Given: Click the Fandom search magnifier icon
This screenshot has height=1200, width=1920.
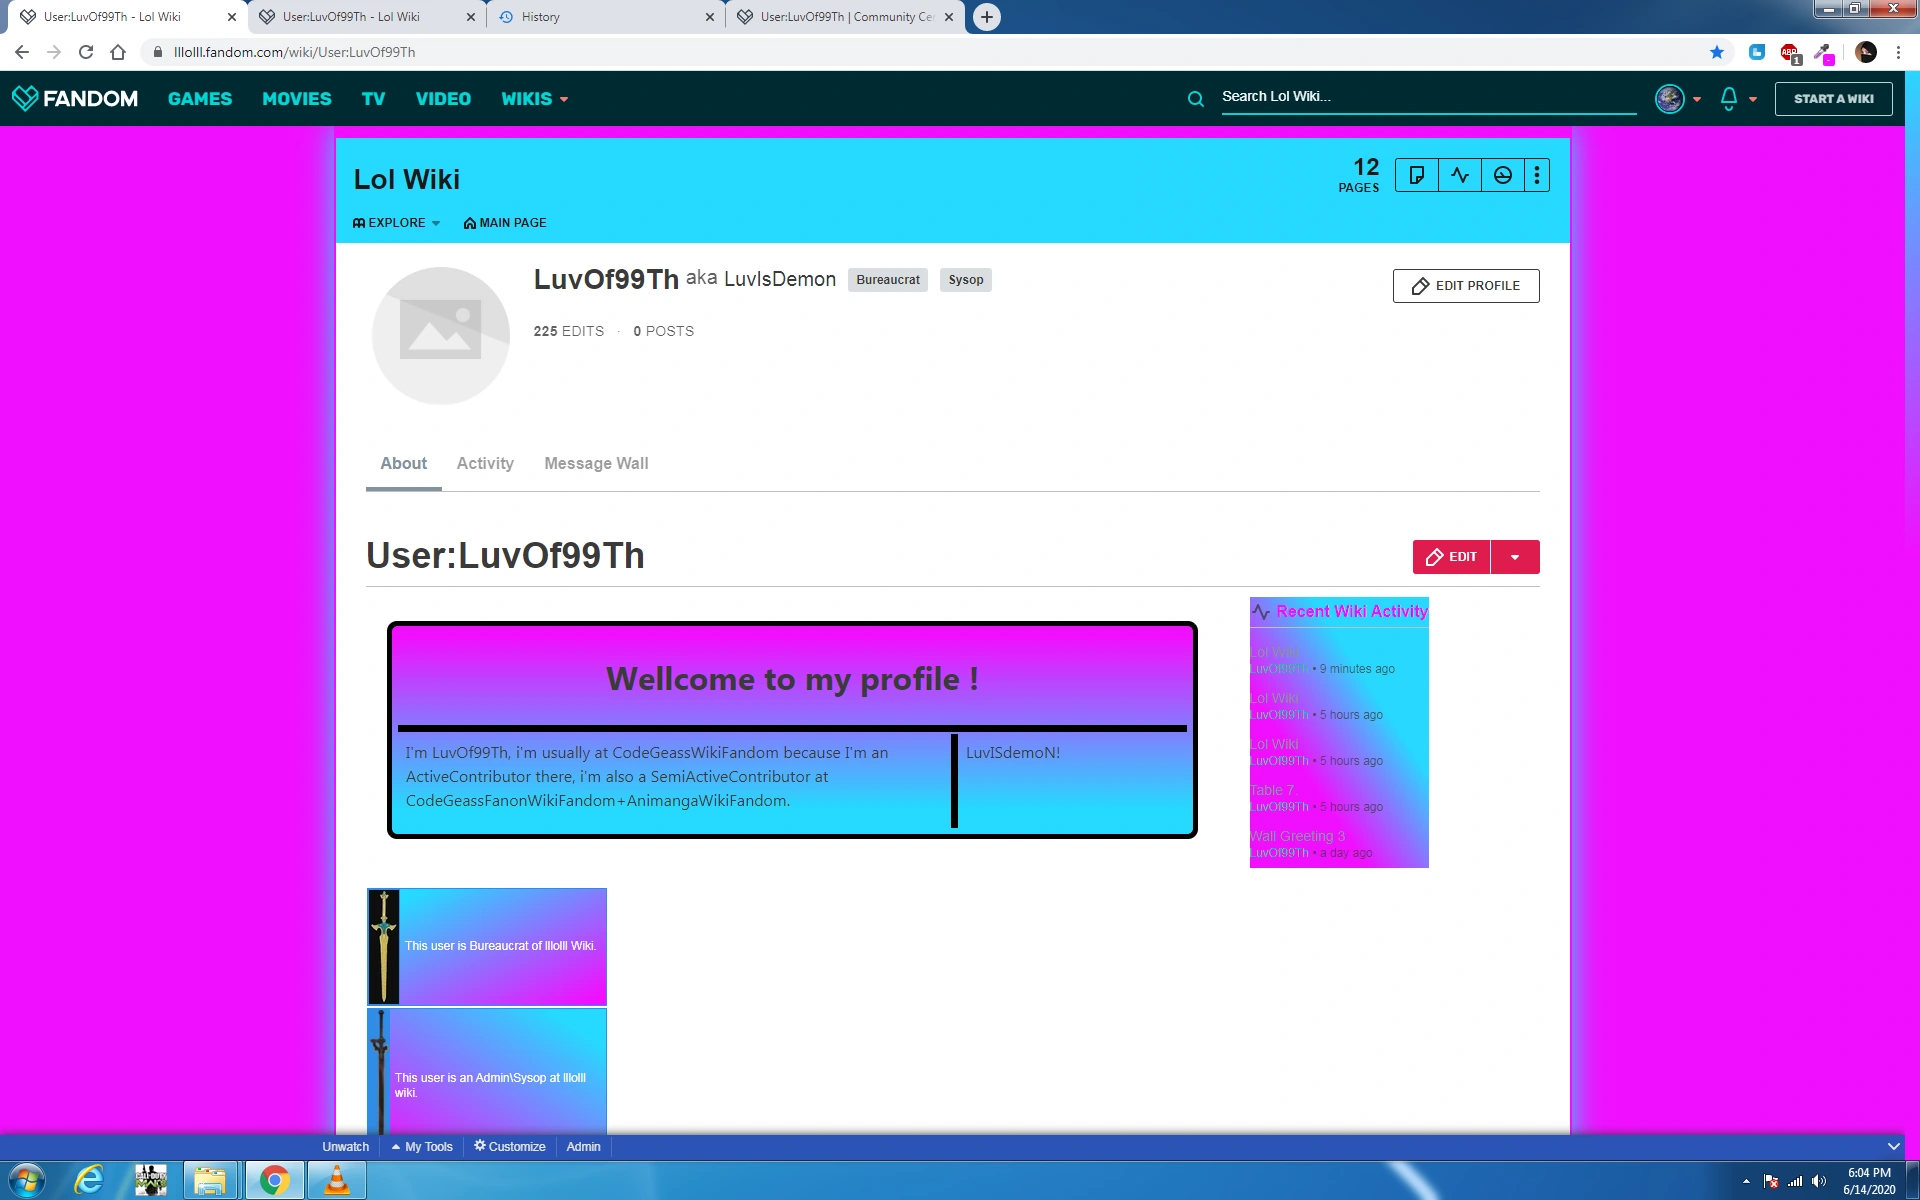Looking at the screenshot, I should [x=1195, y=98].
